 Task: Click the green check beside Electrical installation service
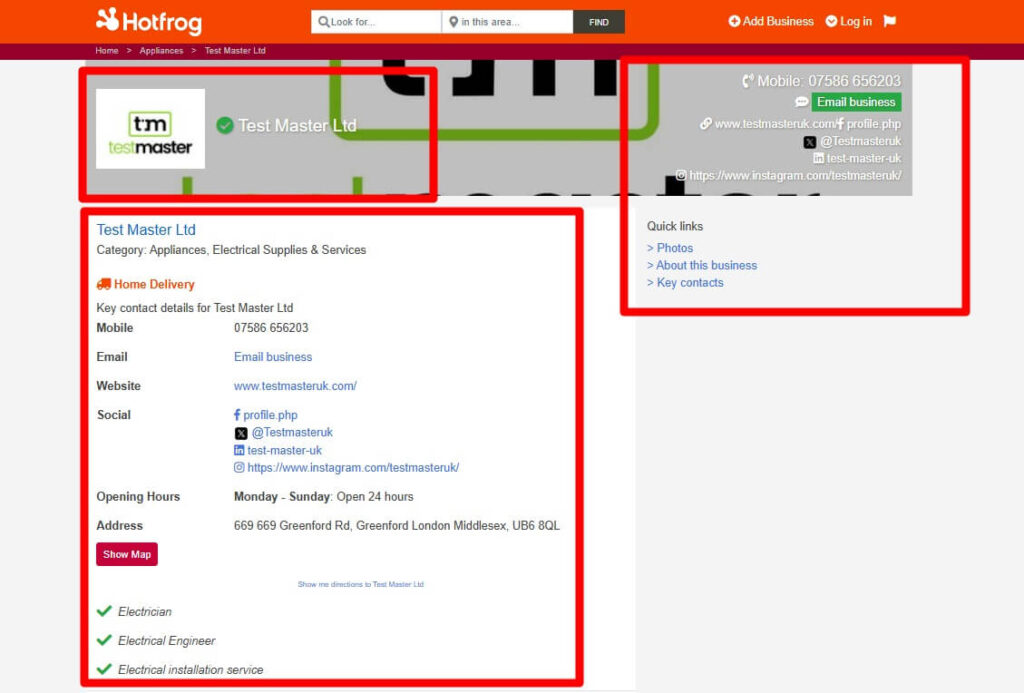[x=104, y=669]
